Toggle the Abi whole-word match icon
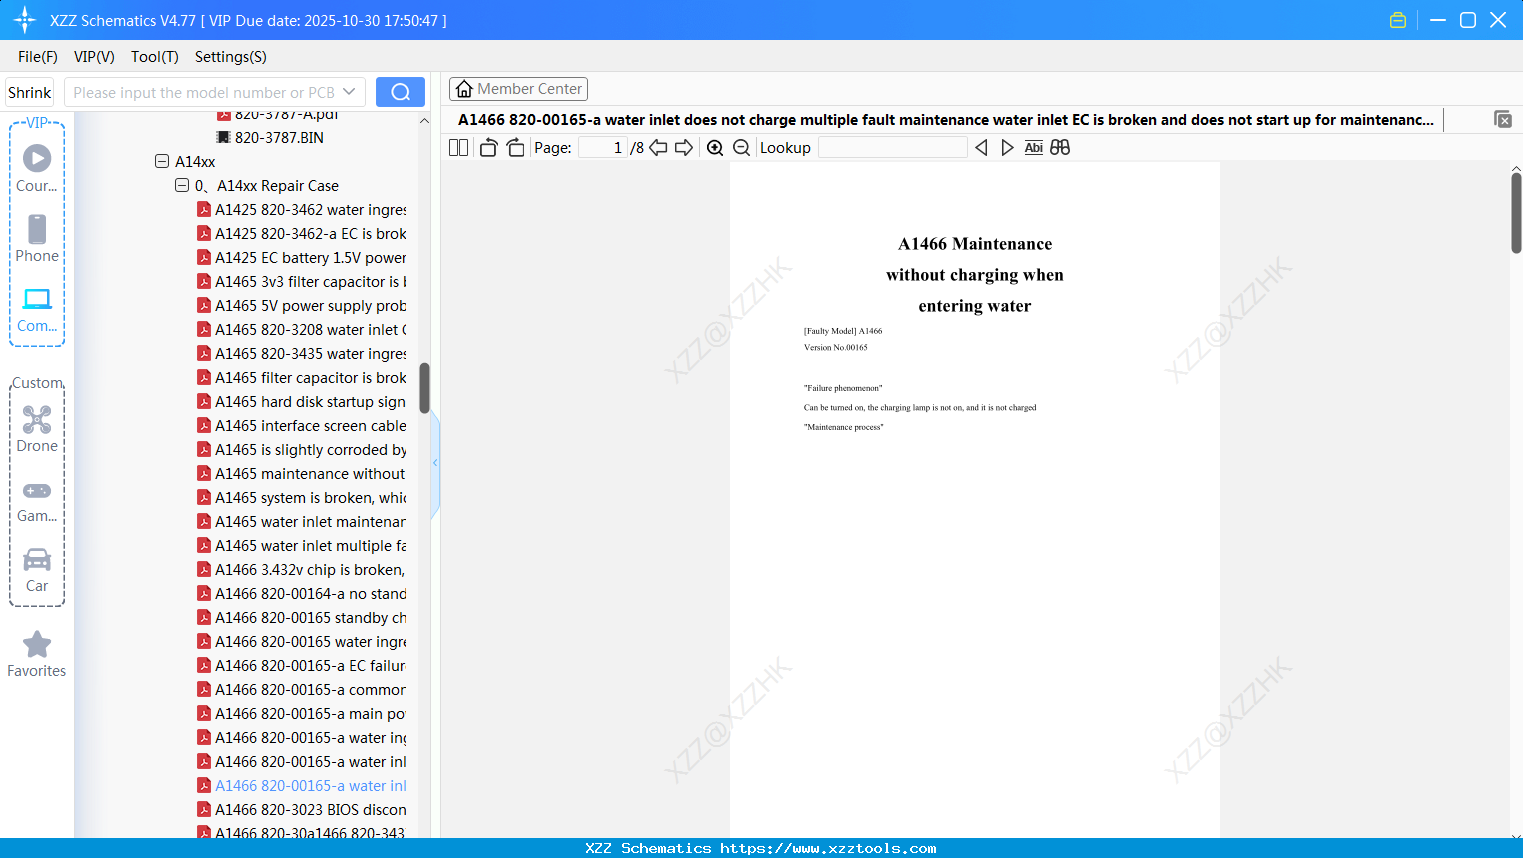Viewport: 1523px width, 858px height. (1034, 148)
